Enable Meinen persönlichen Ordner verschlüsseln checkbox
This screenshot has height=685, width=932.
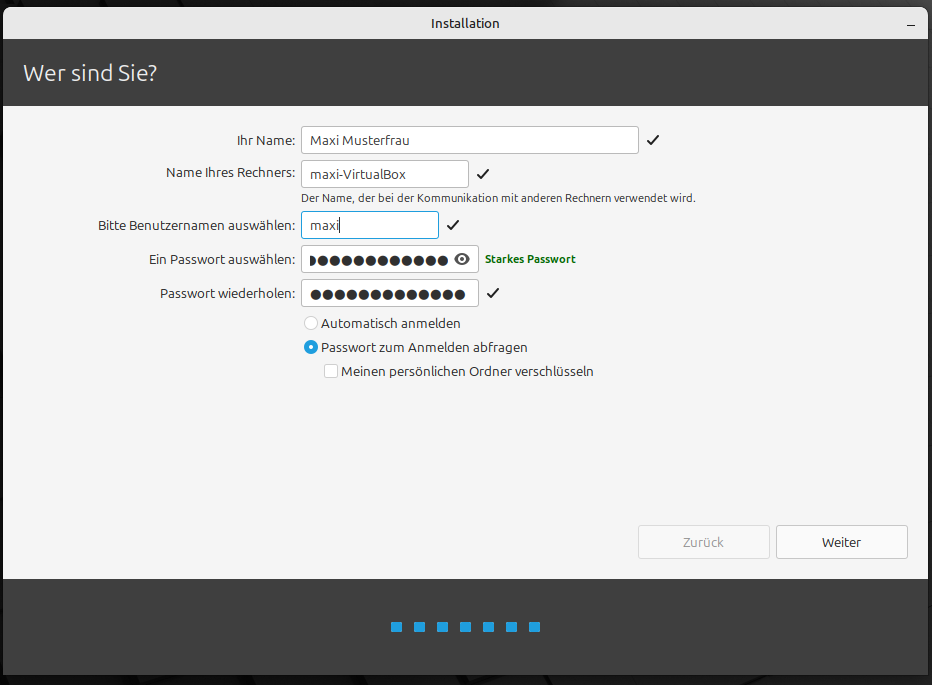[331, 371]
